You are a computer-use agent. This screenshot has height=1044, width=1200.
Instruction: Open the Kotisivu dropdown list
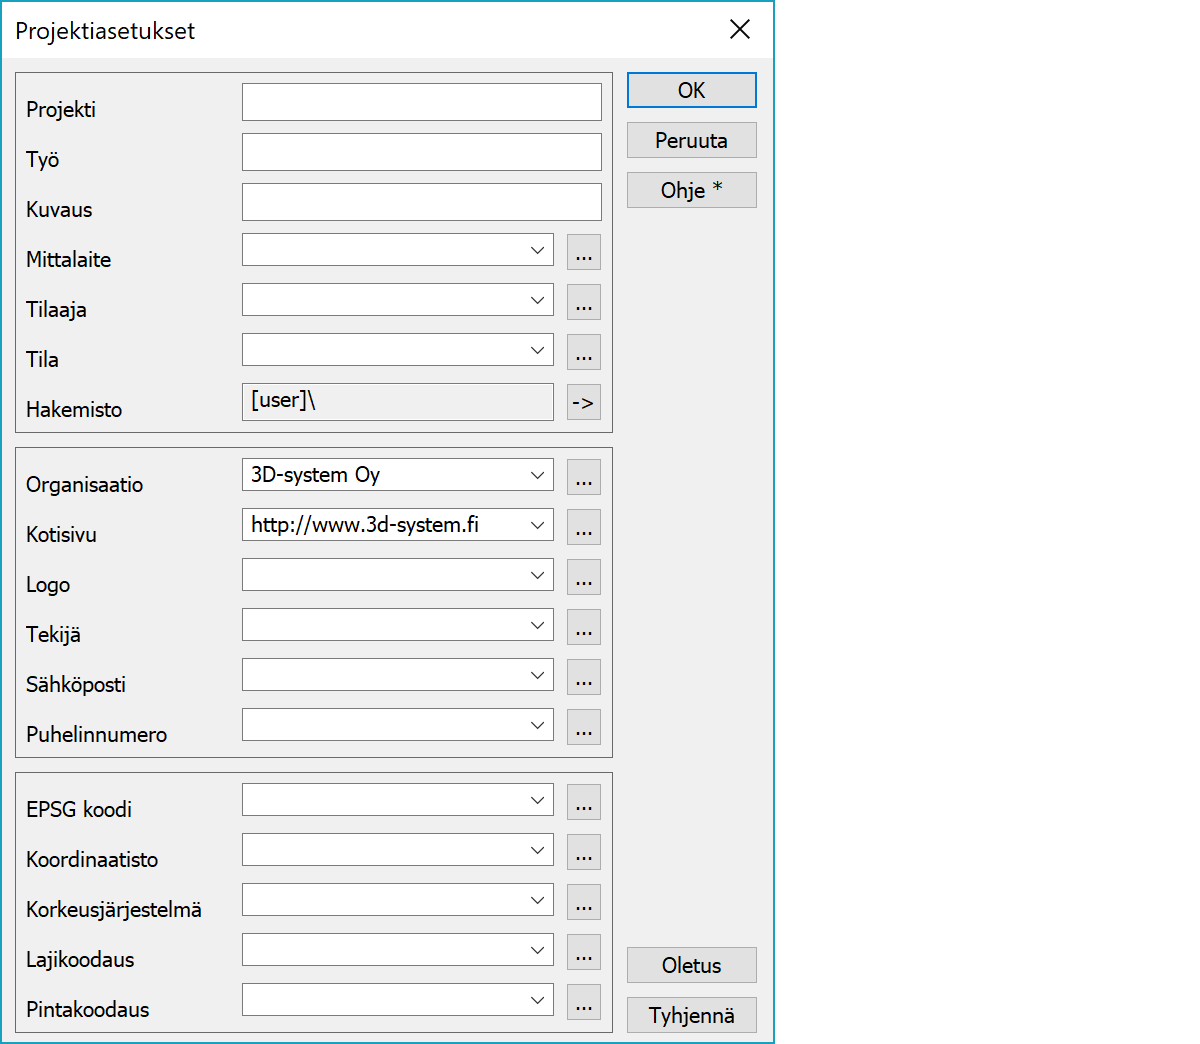click(x=537, y=525)
